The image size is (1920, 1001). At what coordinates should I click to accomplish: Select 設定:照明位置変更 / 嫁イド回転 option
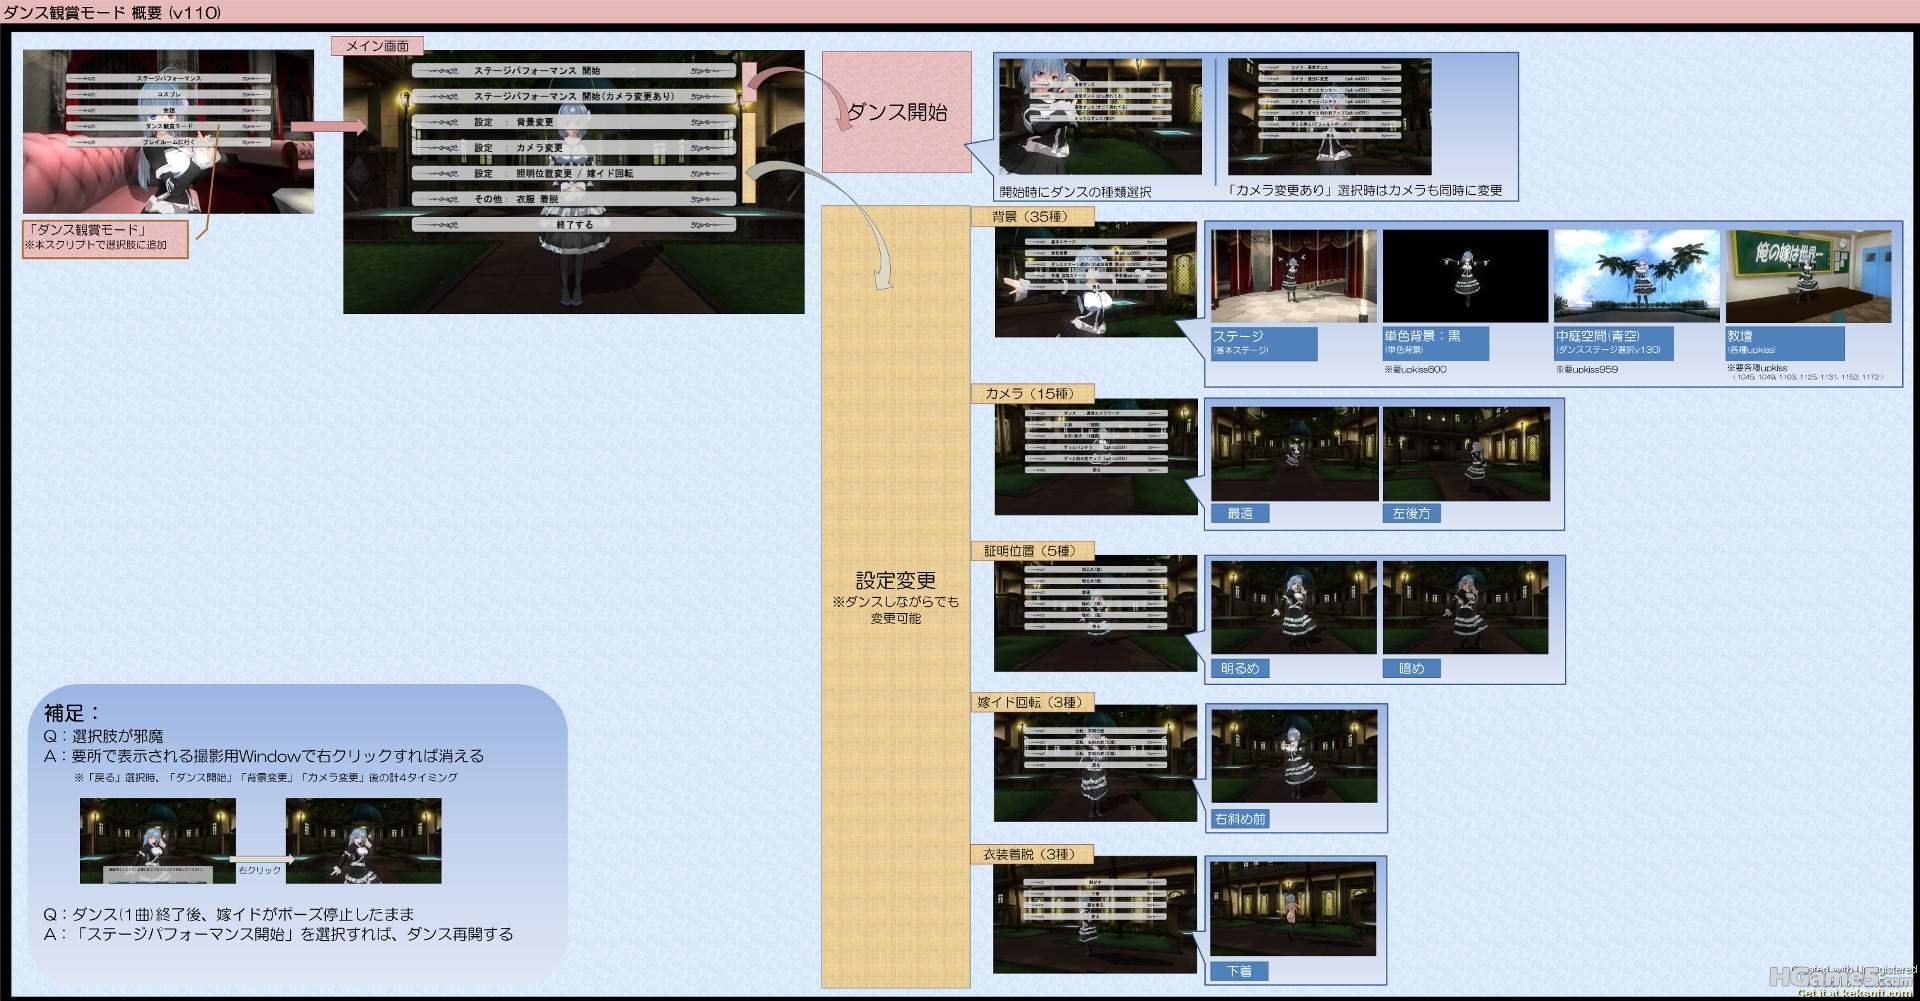pyautogui.click(x=574, y=173)
